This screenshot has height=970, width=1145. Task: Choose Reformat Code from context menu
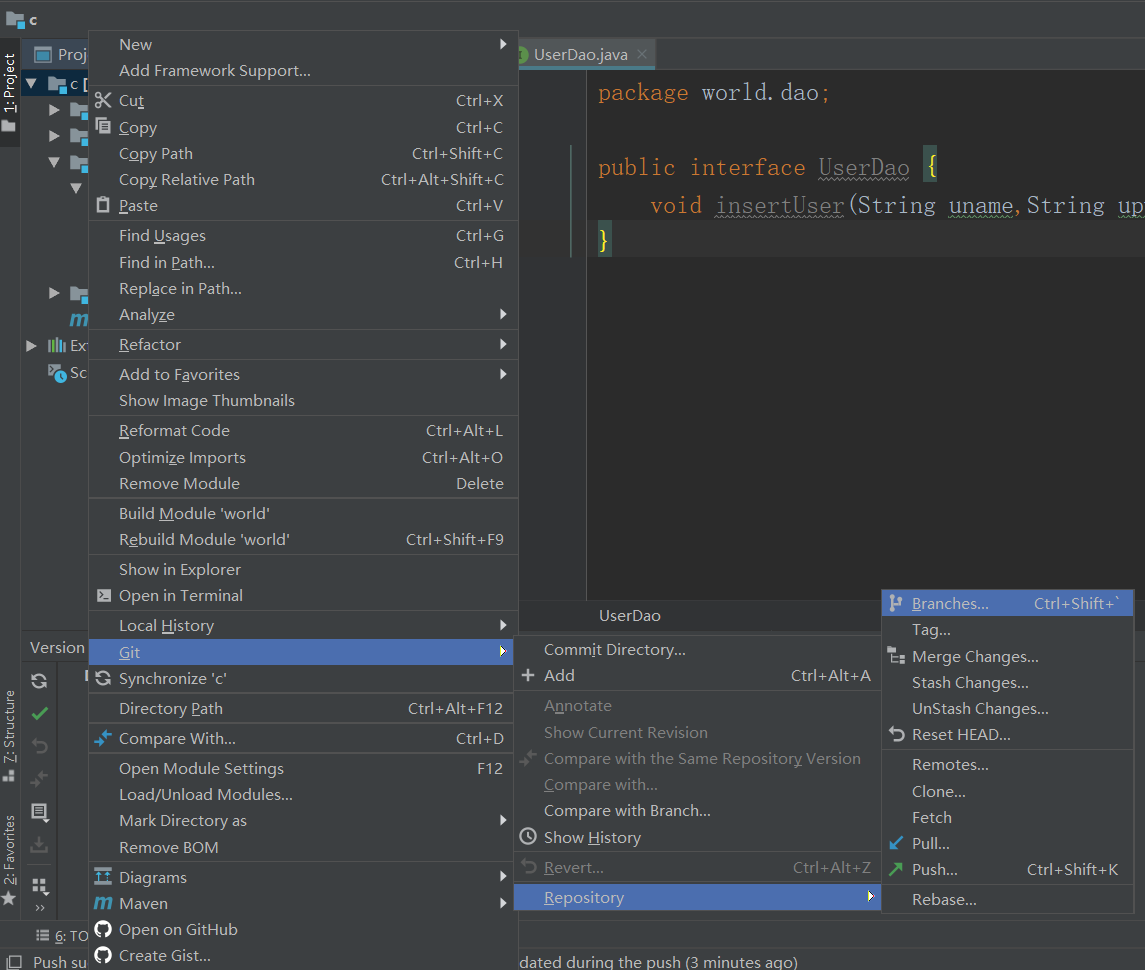303,431
